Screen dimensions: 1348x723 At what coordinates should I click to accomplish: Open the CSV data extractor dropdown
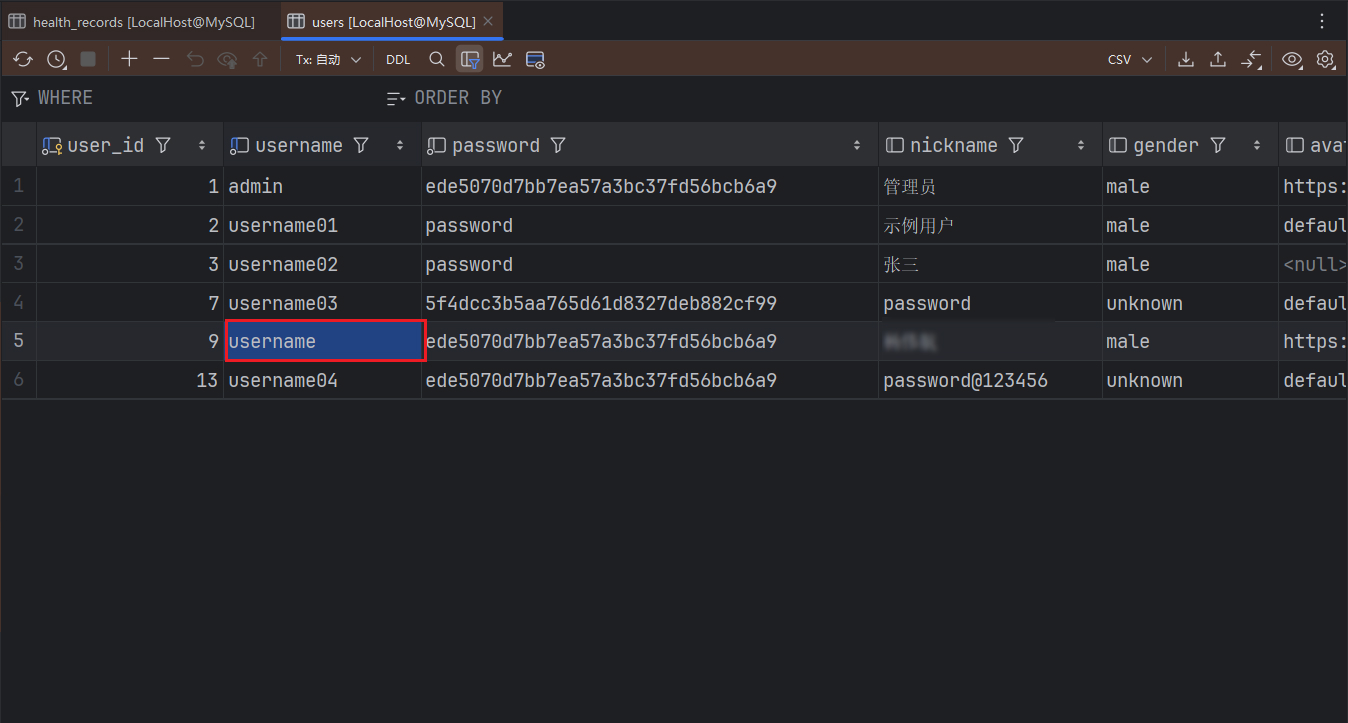click(1130, 59)
